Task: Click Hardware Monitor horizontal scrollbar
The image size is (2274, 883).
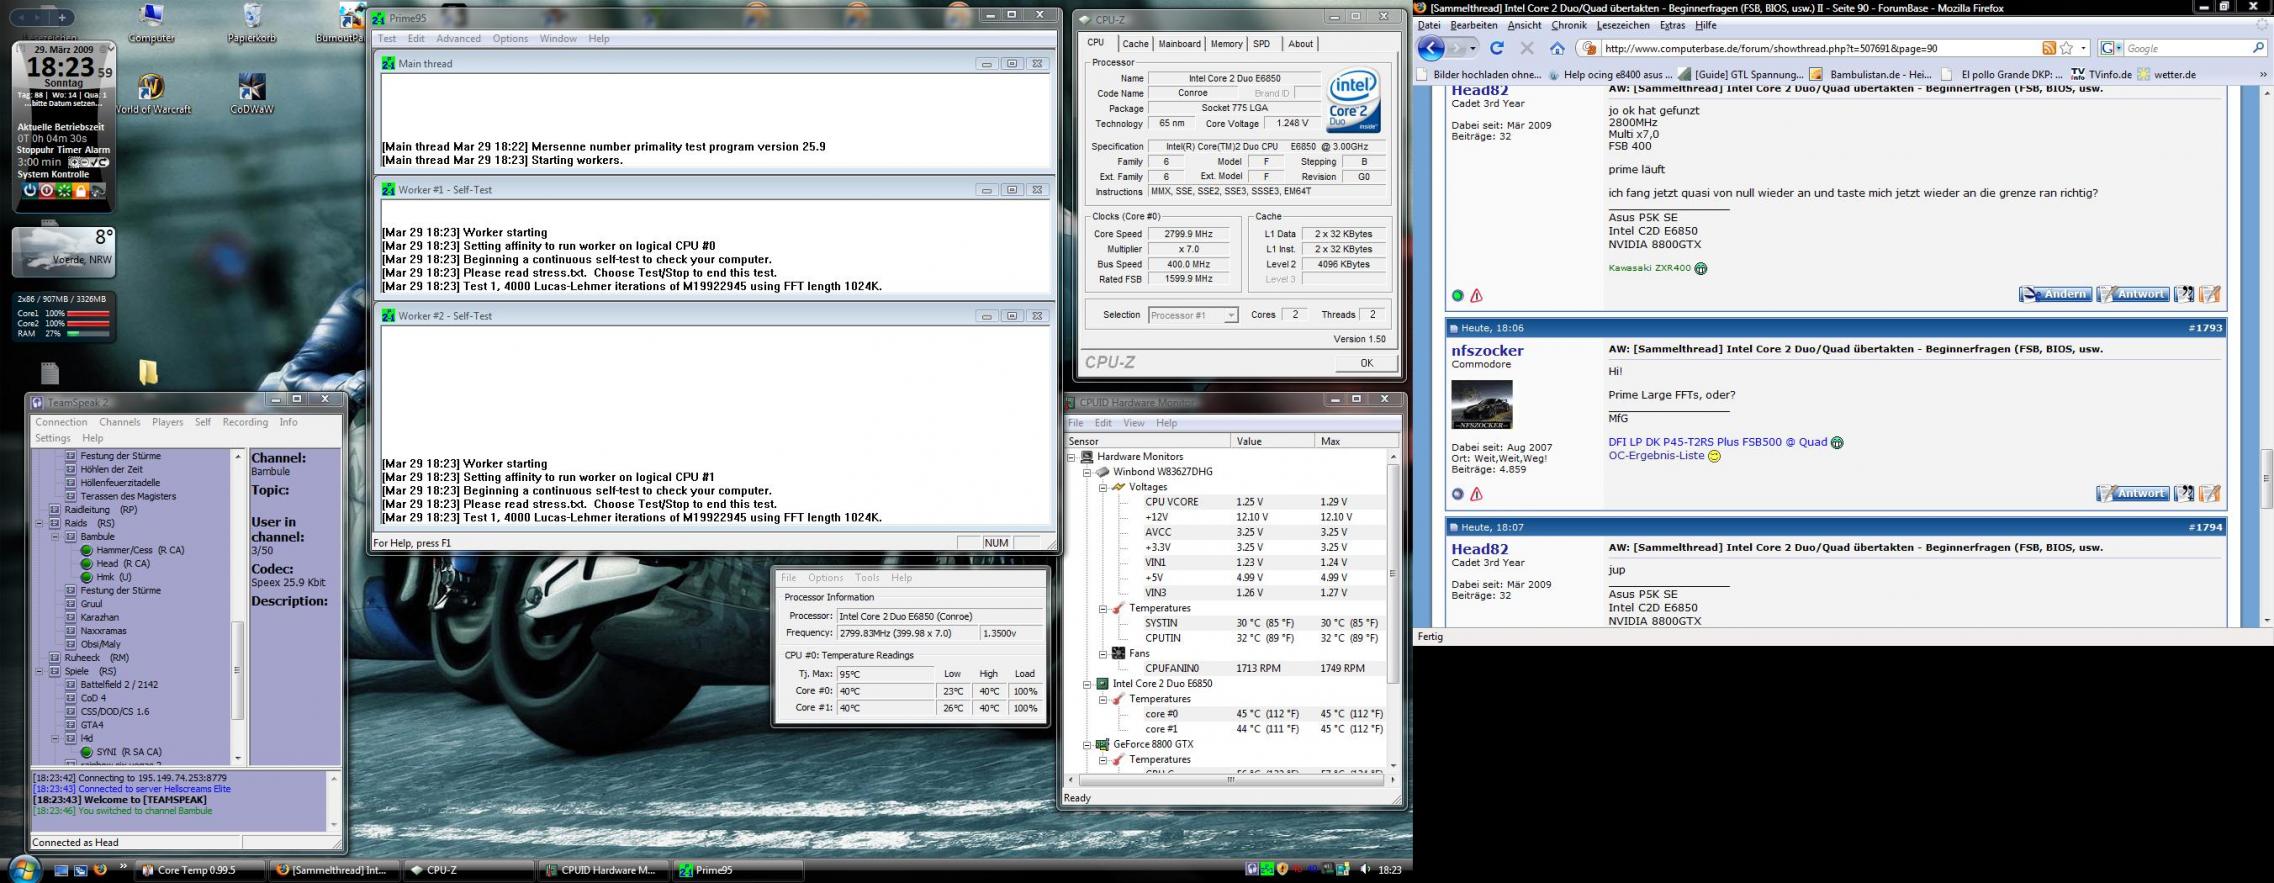Action: click(x=1230, y=780)
